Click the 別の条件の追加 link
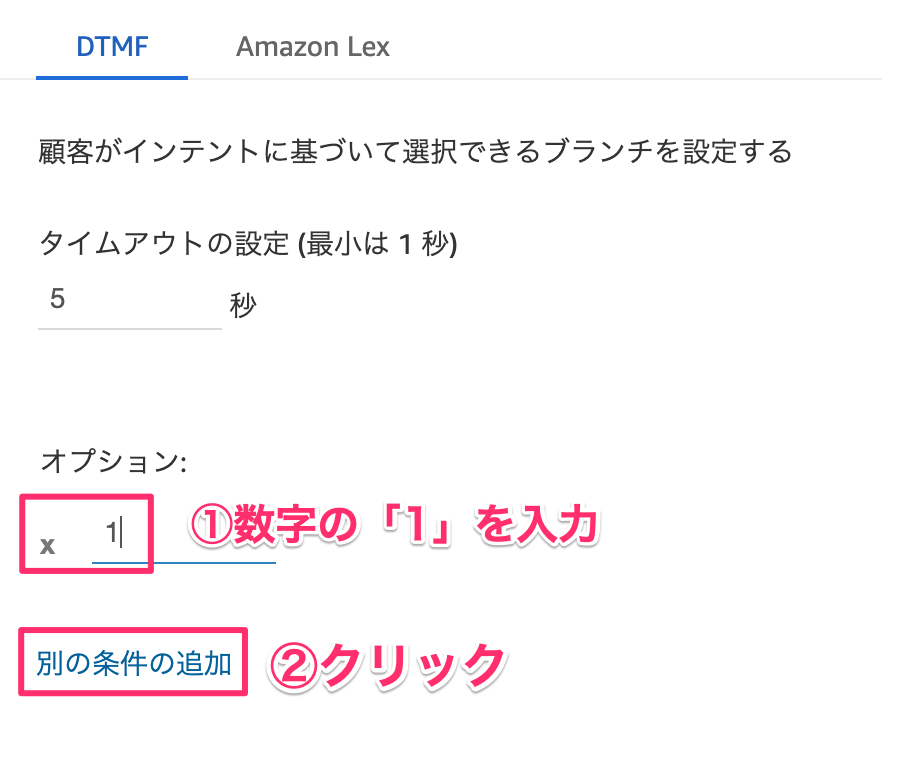Image resolution: width=908 pixels, height=760 pixels. coord(134,663)
